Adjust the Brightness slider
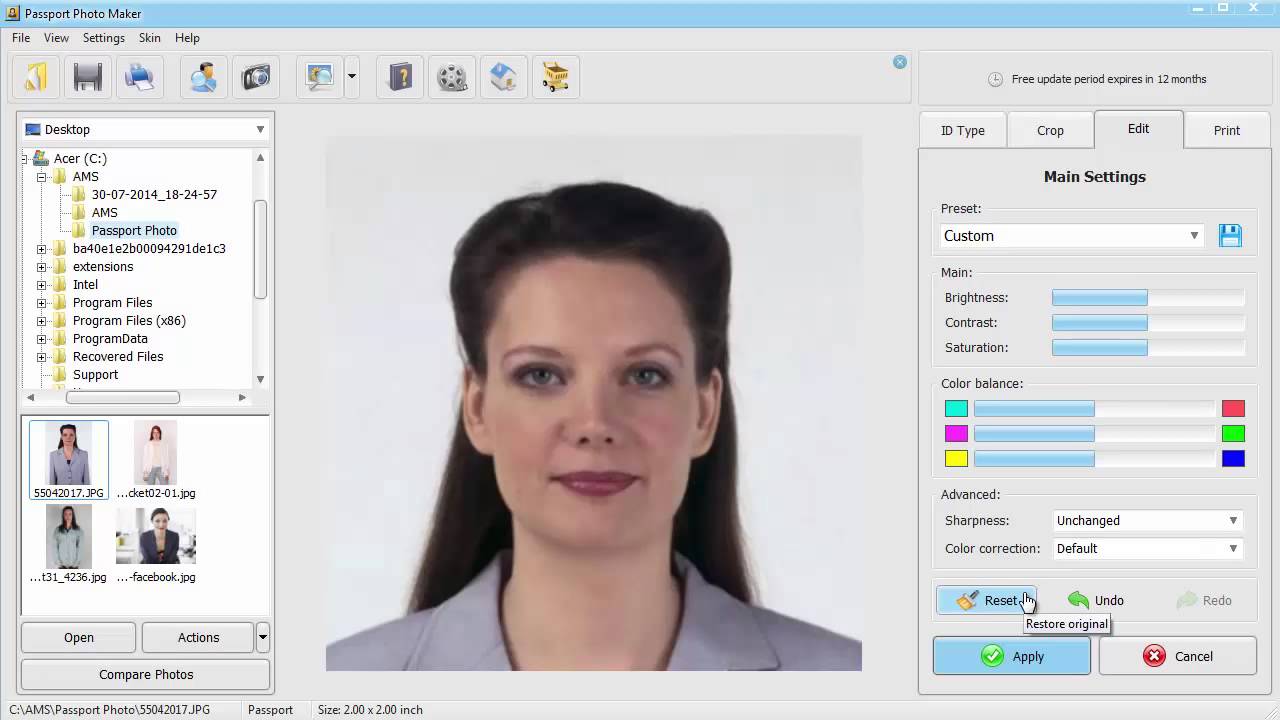 1148,298
